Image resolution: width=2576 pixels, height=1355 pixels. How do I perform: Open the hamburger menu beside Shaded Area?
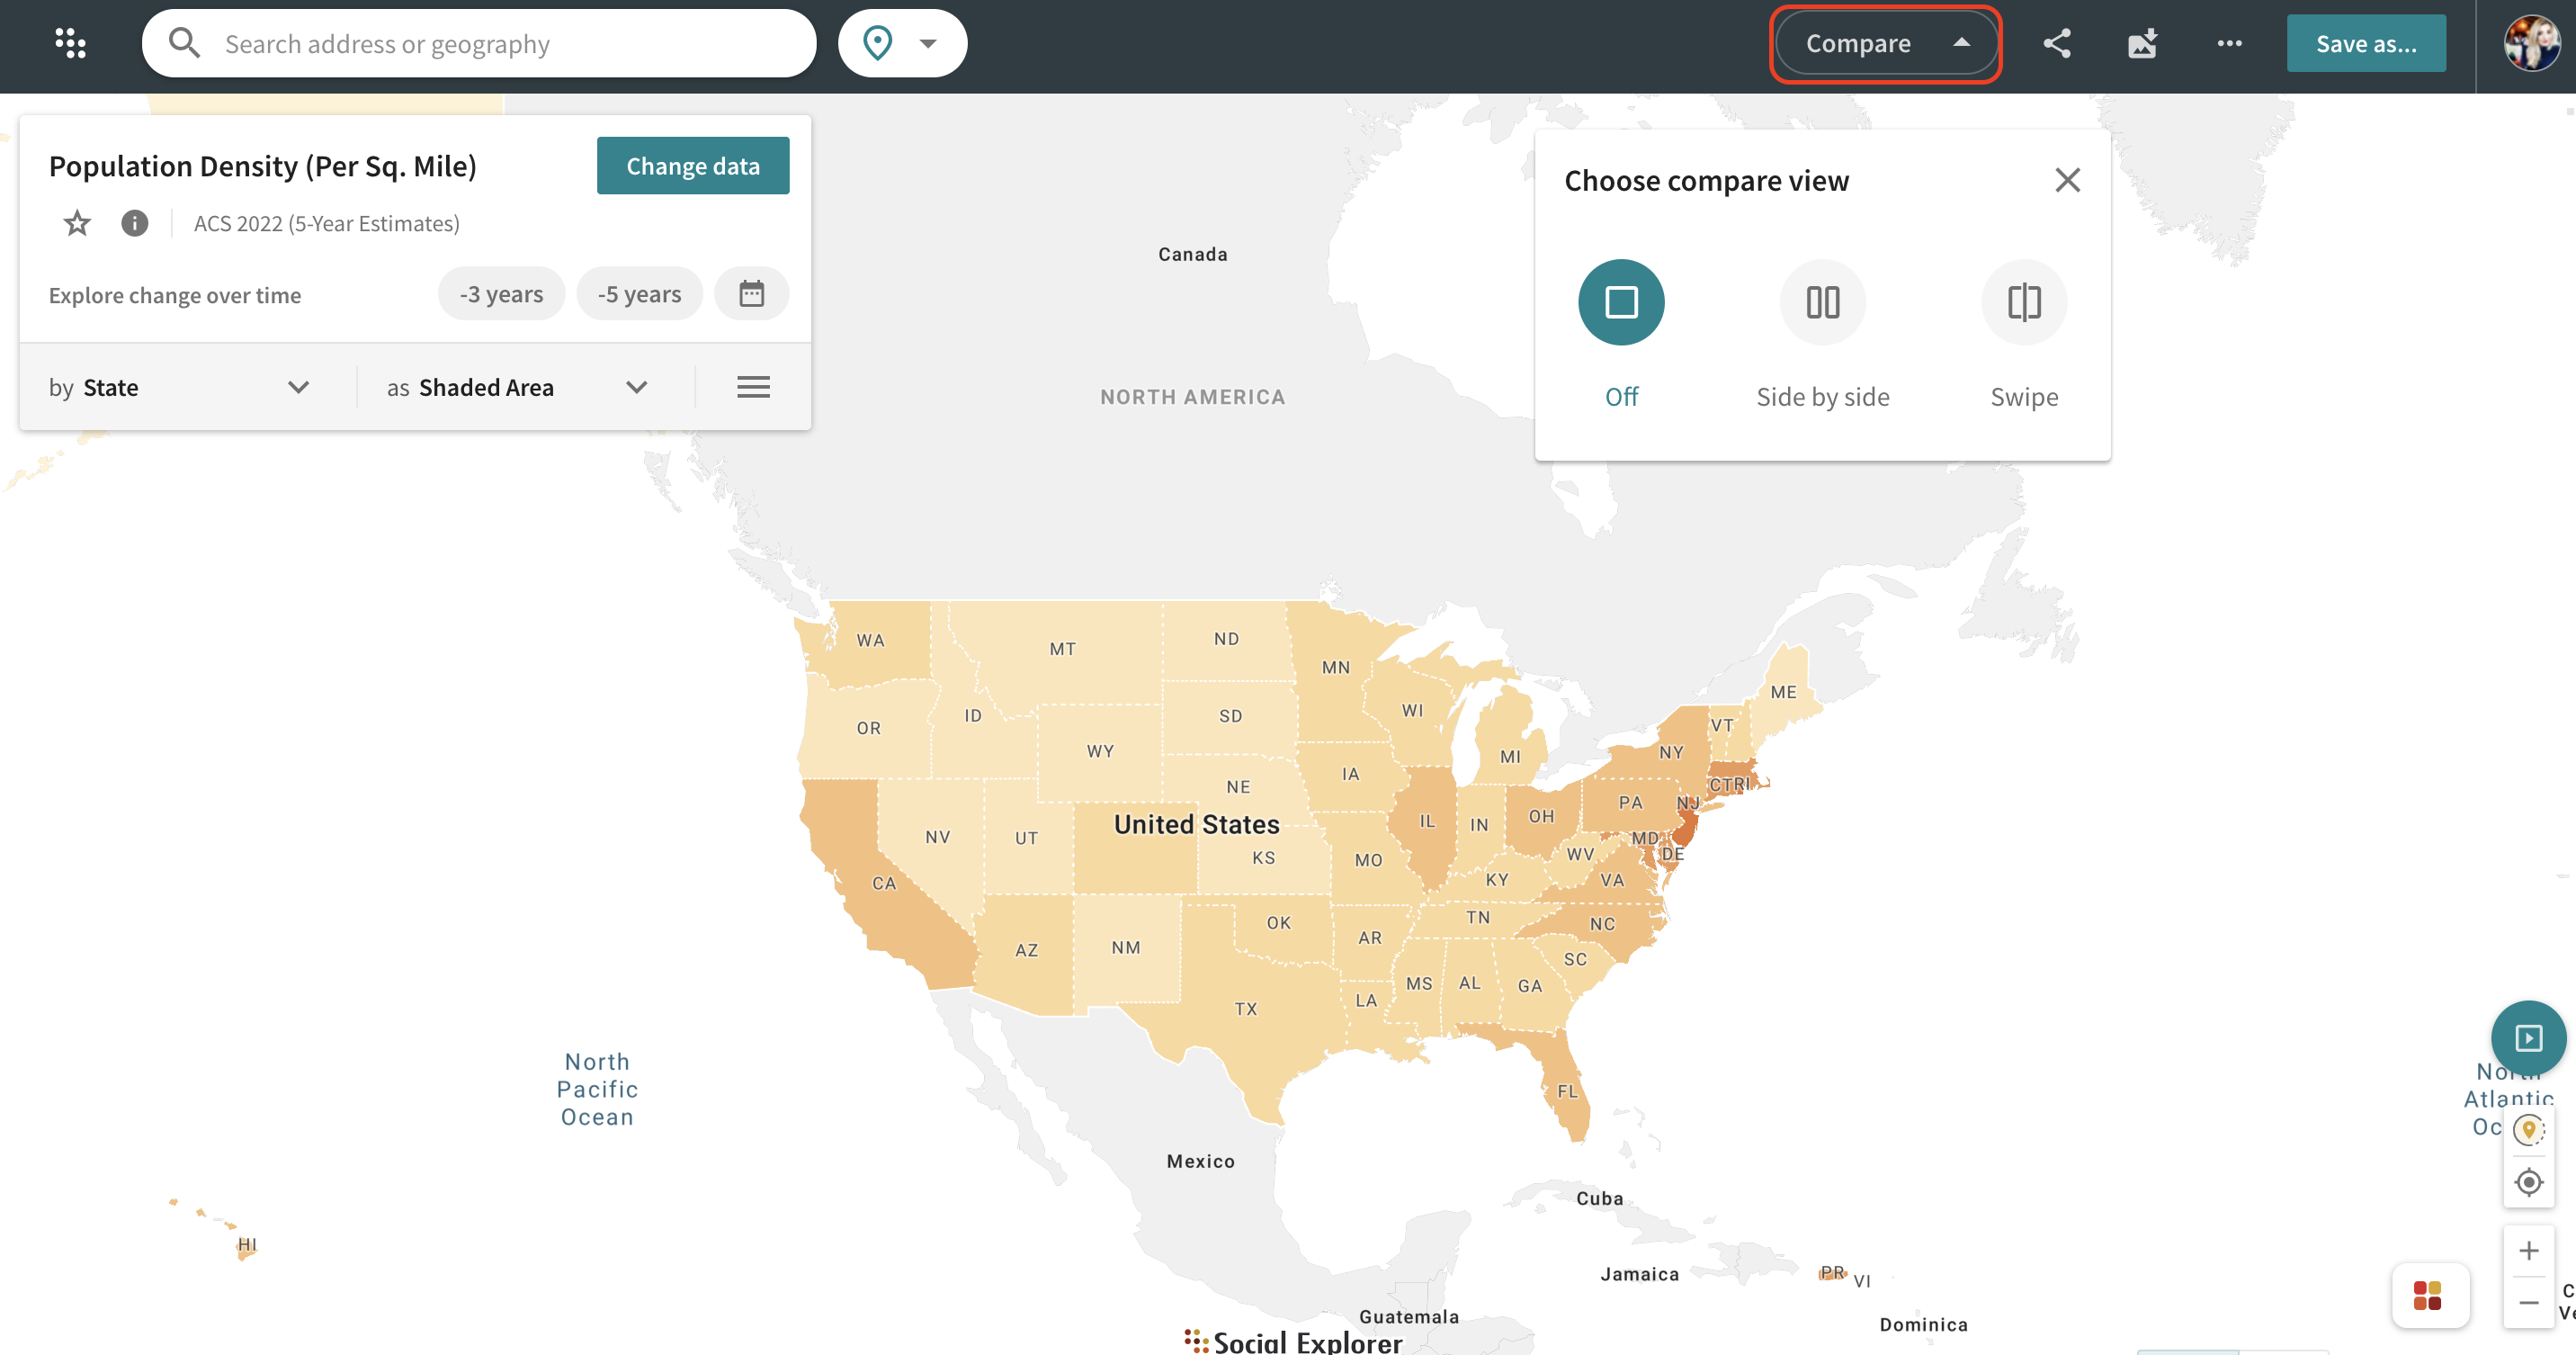click(x=753, y=387)
